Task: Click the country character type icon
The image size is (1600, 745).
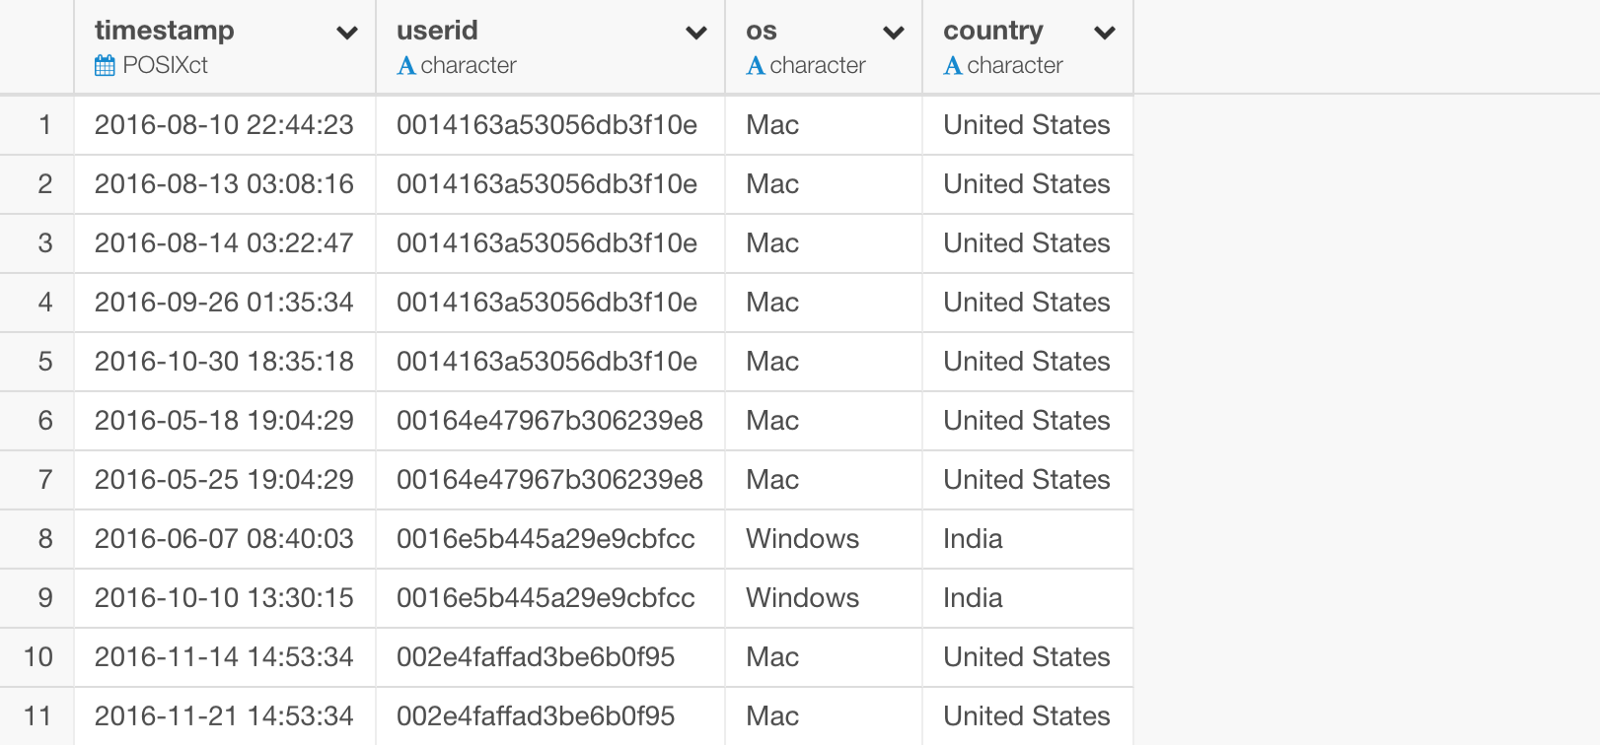Action: tap(953, 66)
